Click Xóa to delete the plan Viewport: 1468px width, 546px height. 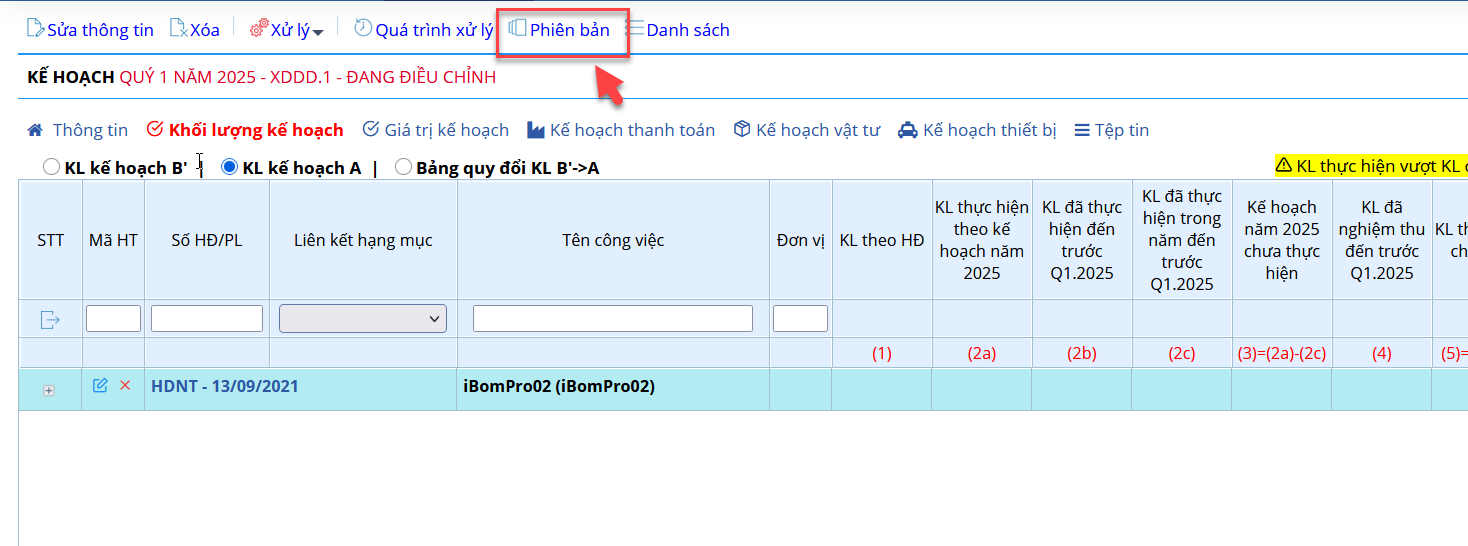[194, 30]
